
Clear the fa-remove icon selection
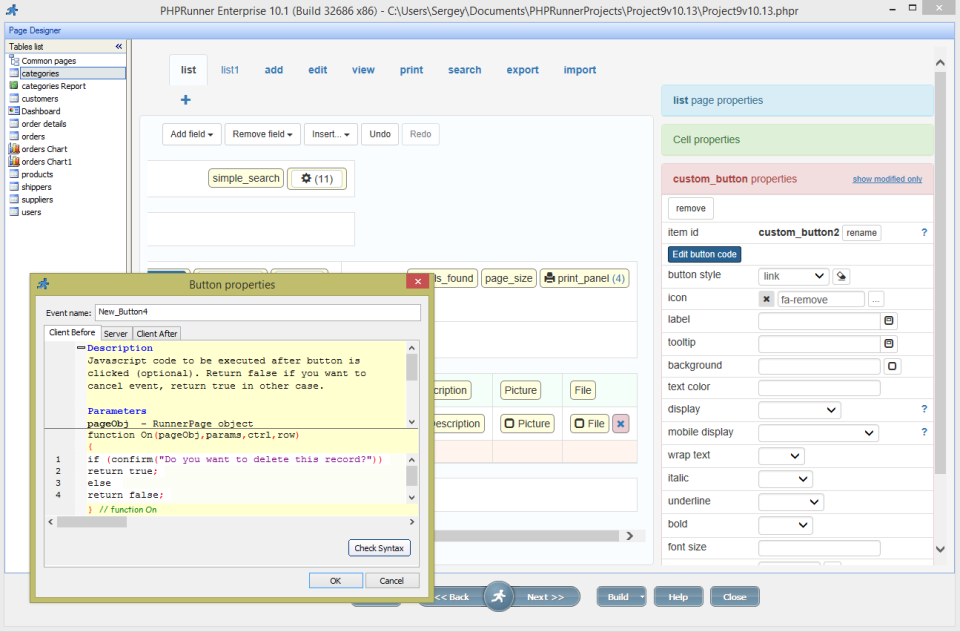click(766, 299)
